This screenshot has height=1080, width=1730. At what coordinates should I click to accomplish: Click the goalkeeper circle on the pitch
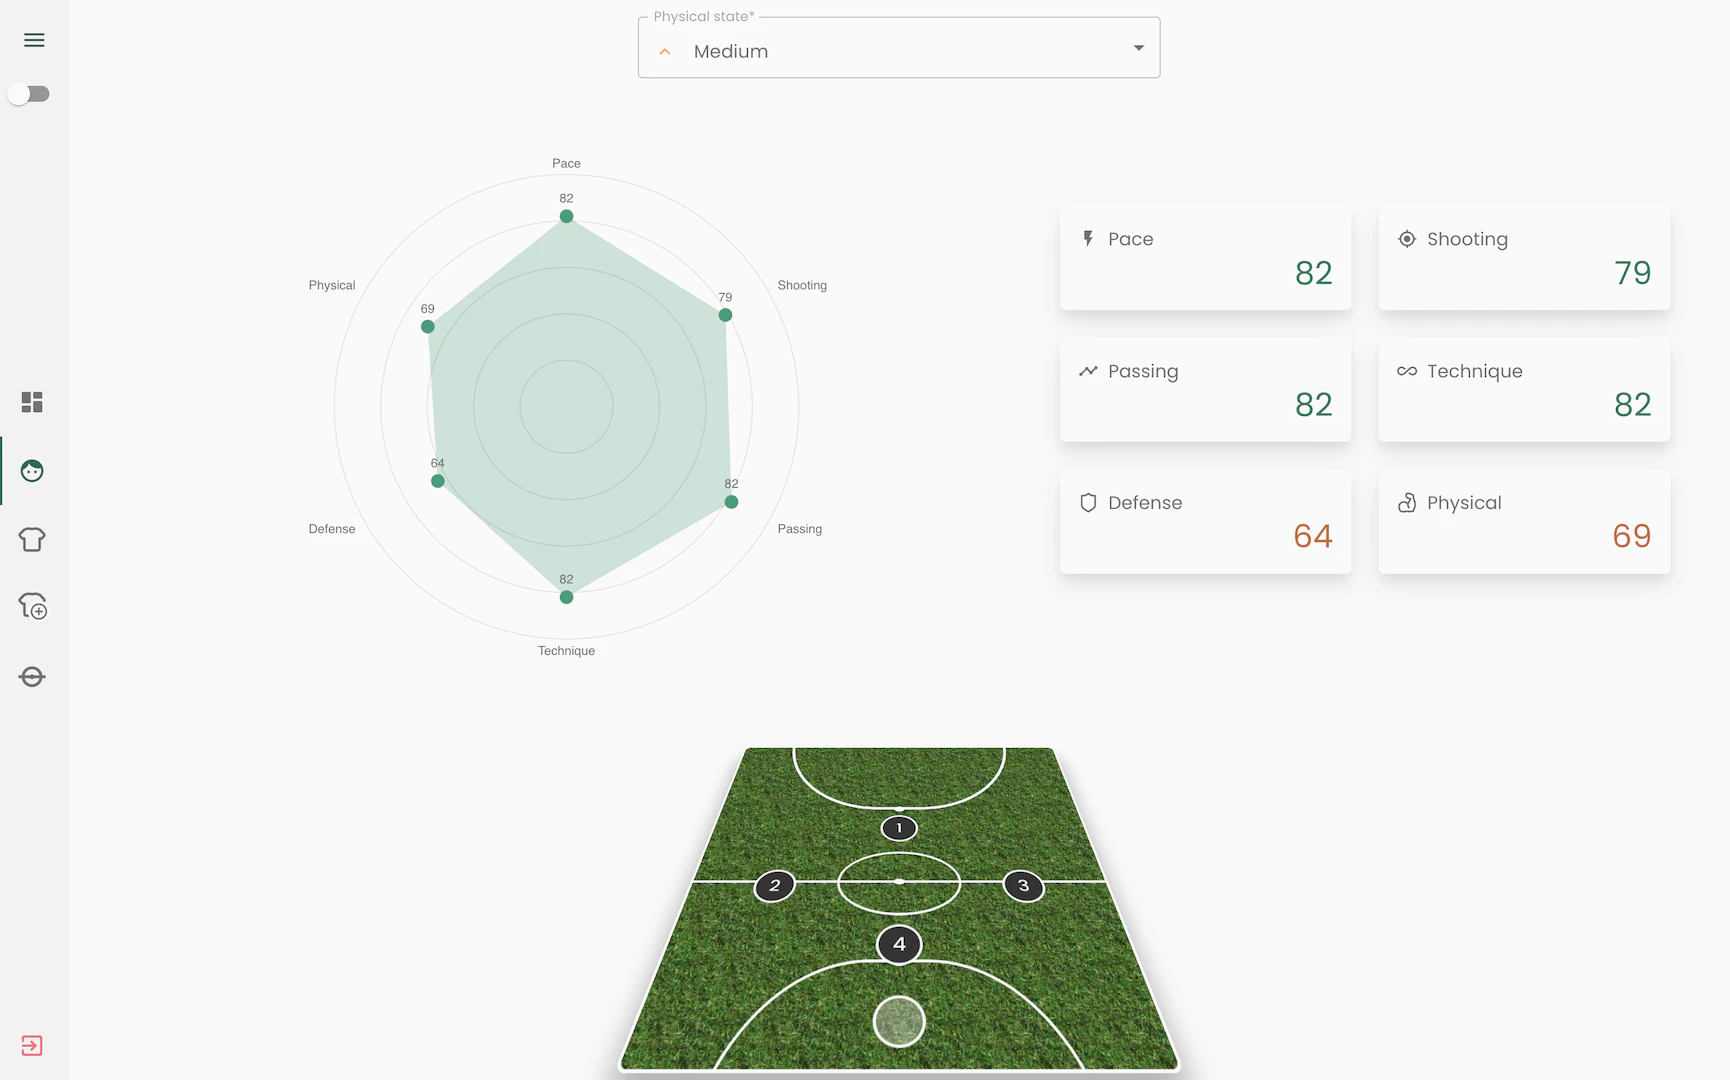coord(899,1022)
